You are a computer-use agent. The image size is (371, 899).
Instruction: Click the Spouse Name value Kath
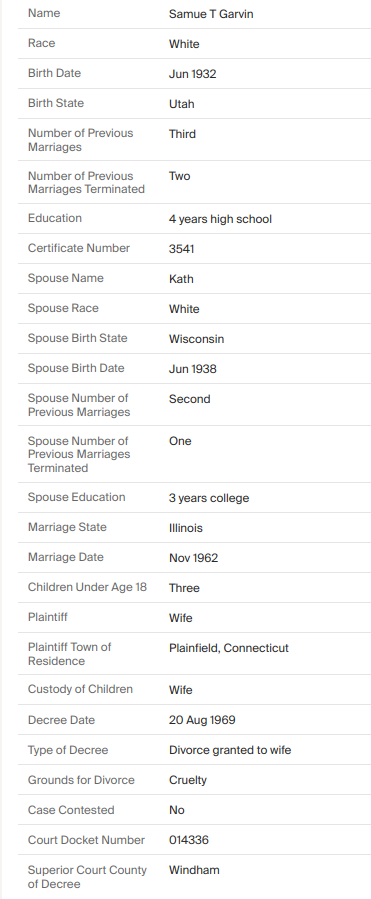tap(181, 279)
